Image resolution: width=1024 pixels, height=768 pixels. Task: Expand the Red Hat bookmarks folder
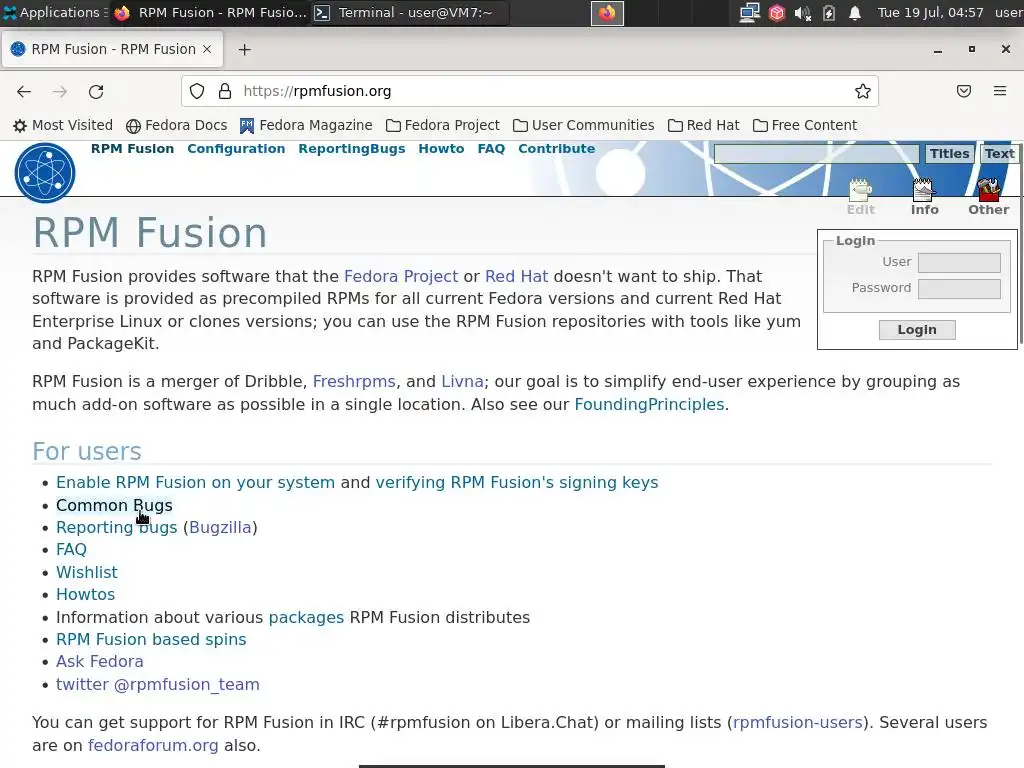(x=703, y=125)
